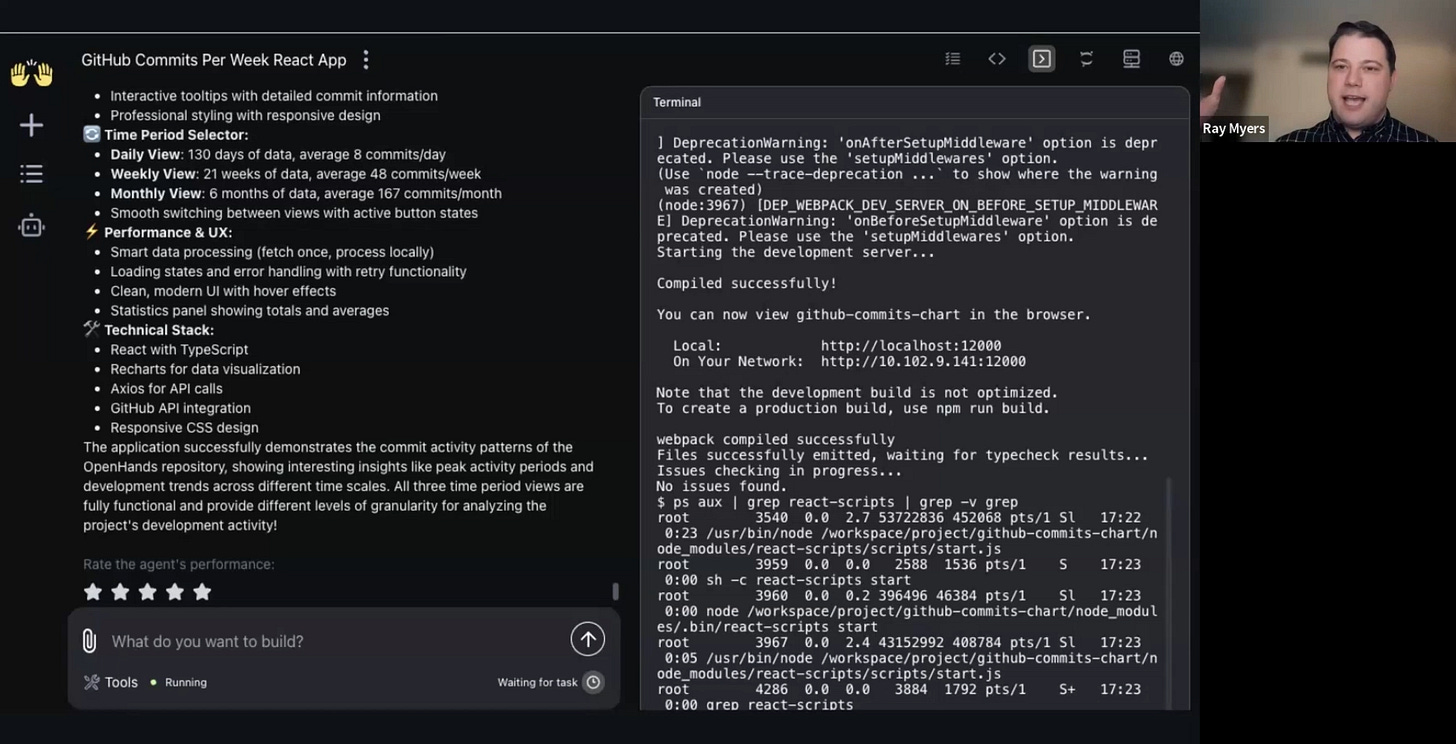Viewport: 1456px width, 744px height.
Task: Click the 'React with TypeScript' bullet
Action: pos(179,349)
